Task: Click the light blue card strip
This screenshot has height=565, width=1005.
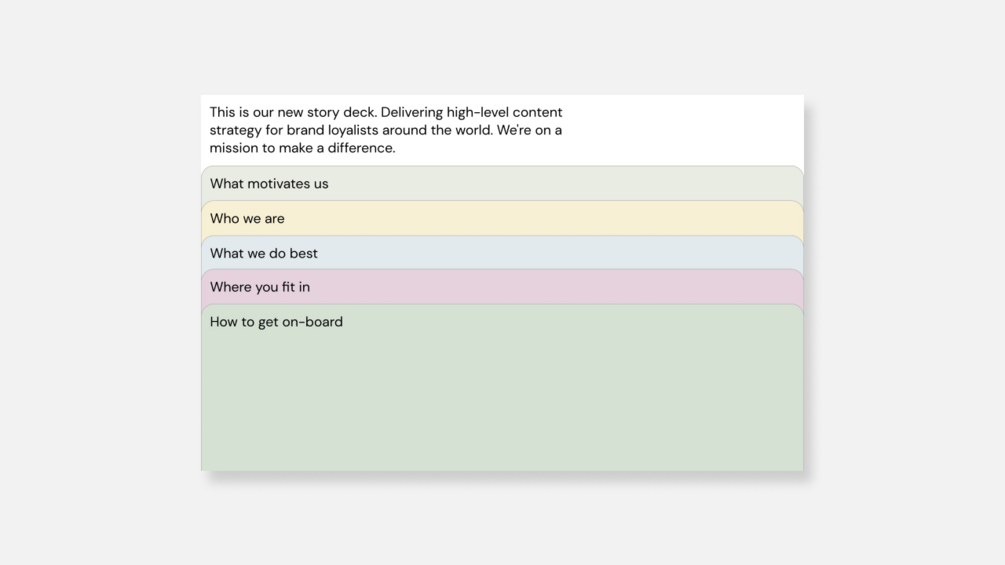Action: coord(500,254)
